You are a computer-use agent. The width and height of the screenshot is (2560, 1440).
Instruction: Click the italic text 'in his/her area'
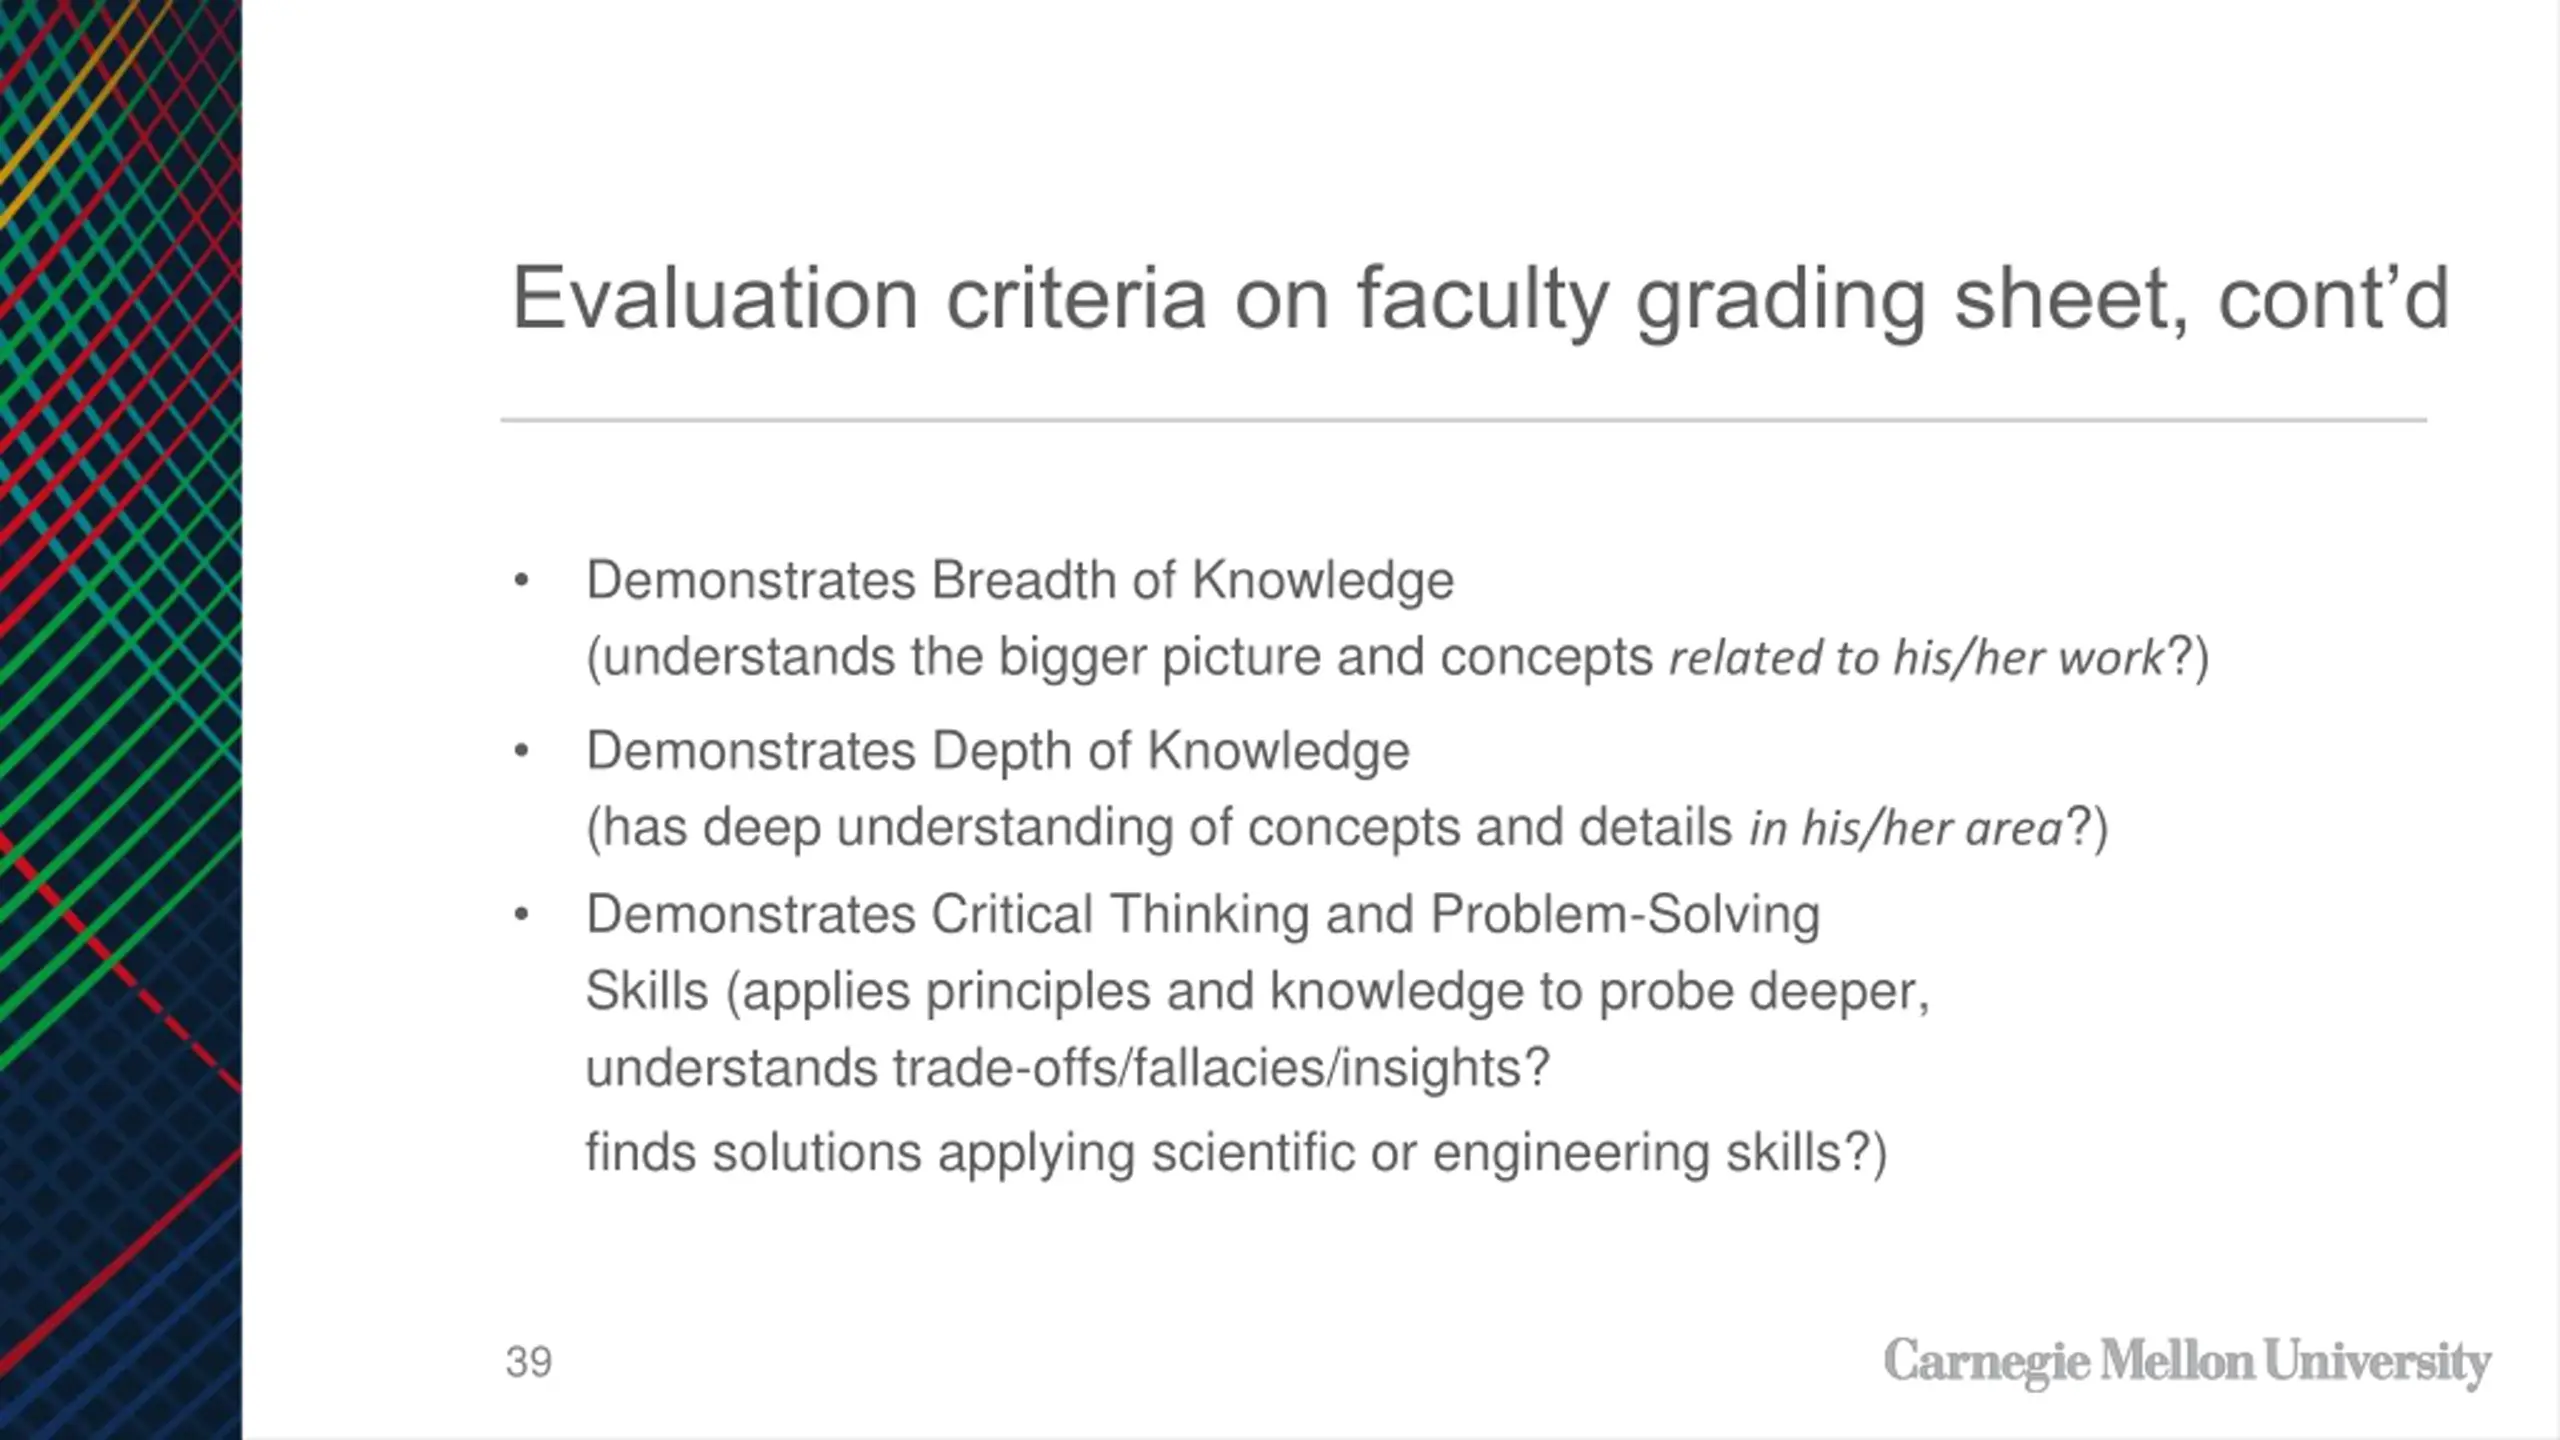(1906, 828)
